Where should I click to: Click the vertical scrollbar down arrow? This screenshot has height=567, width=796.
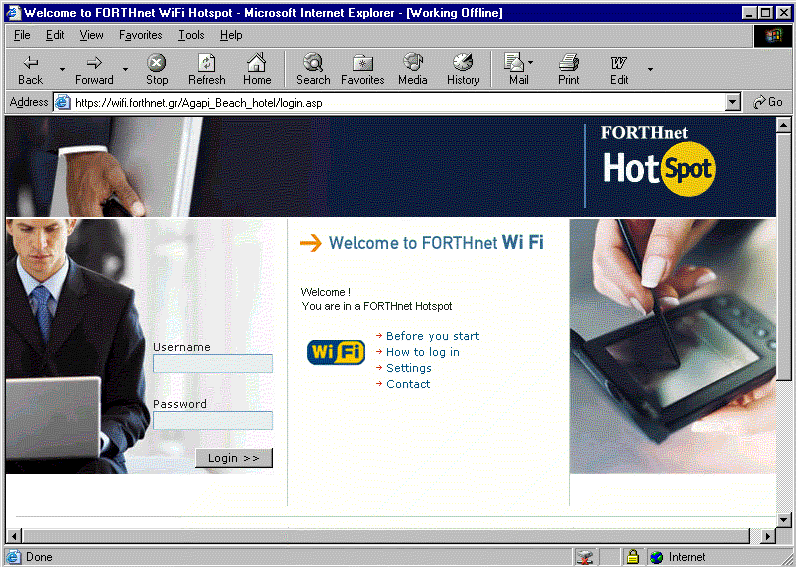pyautogui.click(x=783, y=520)
